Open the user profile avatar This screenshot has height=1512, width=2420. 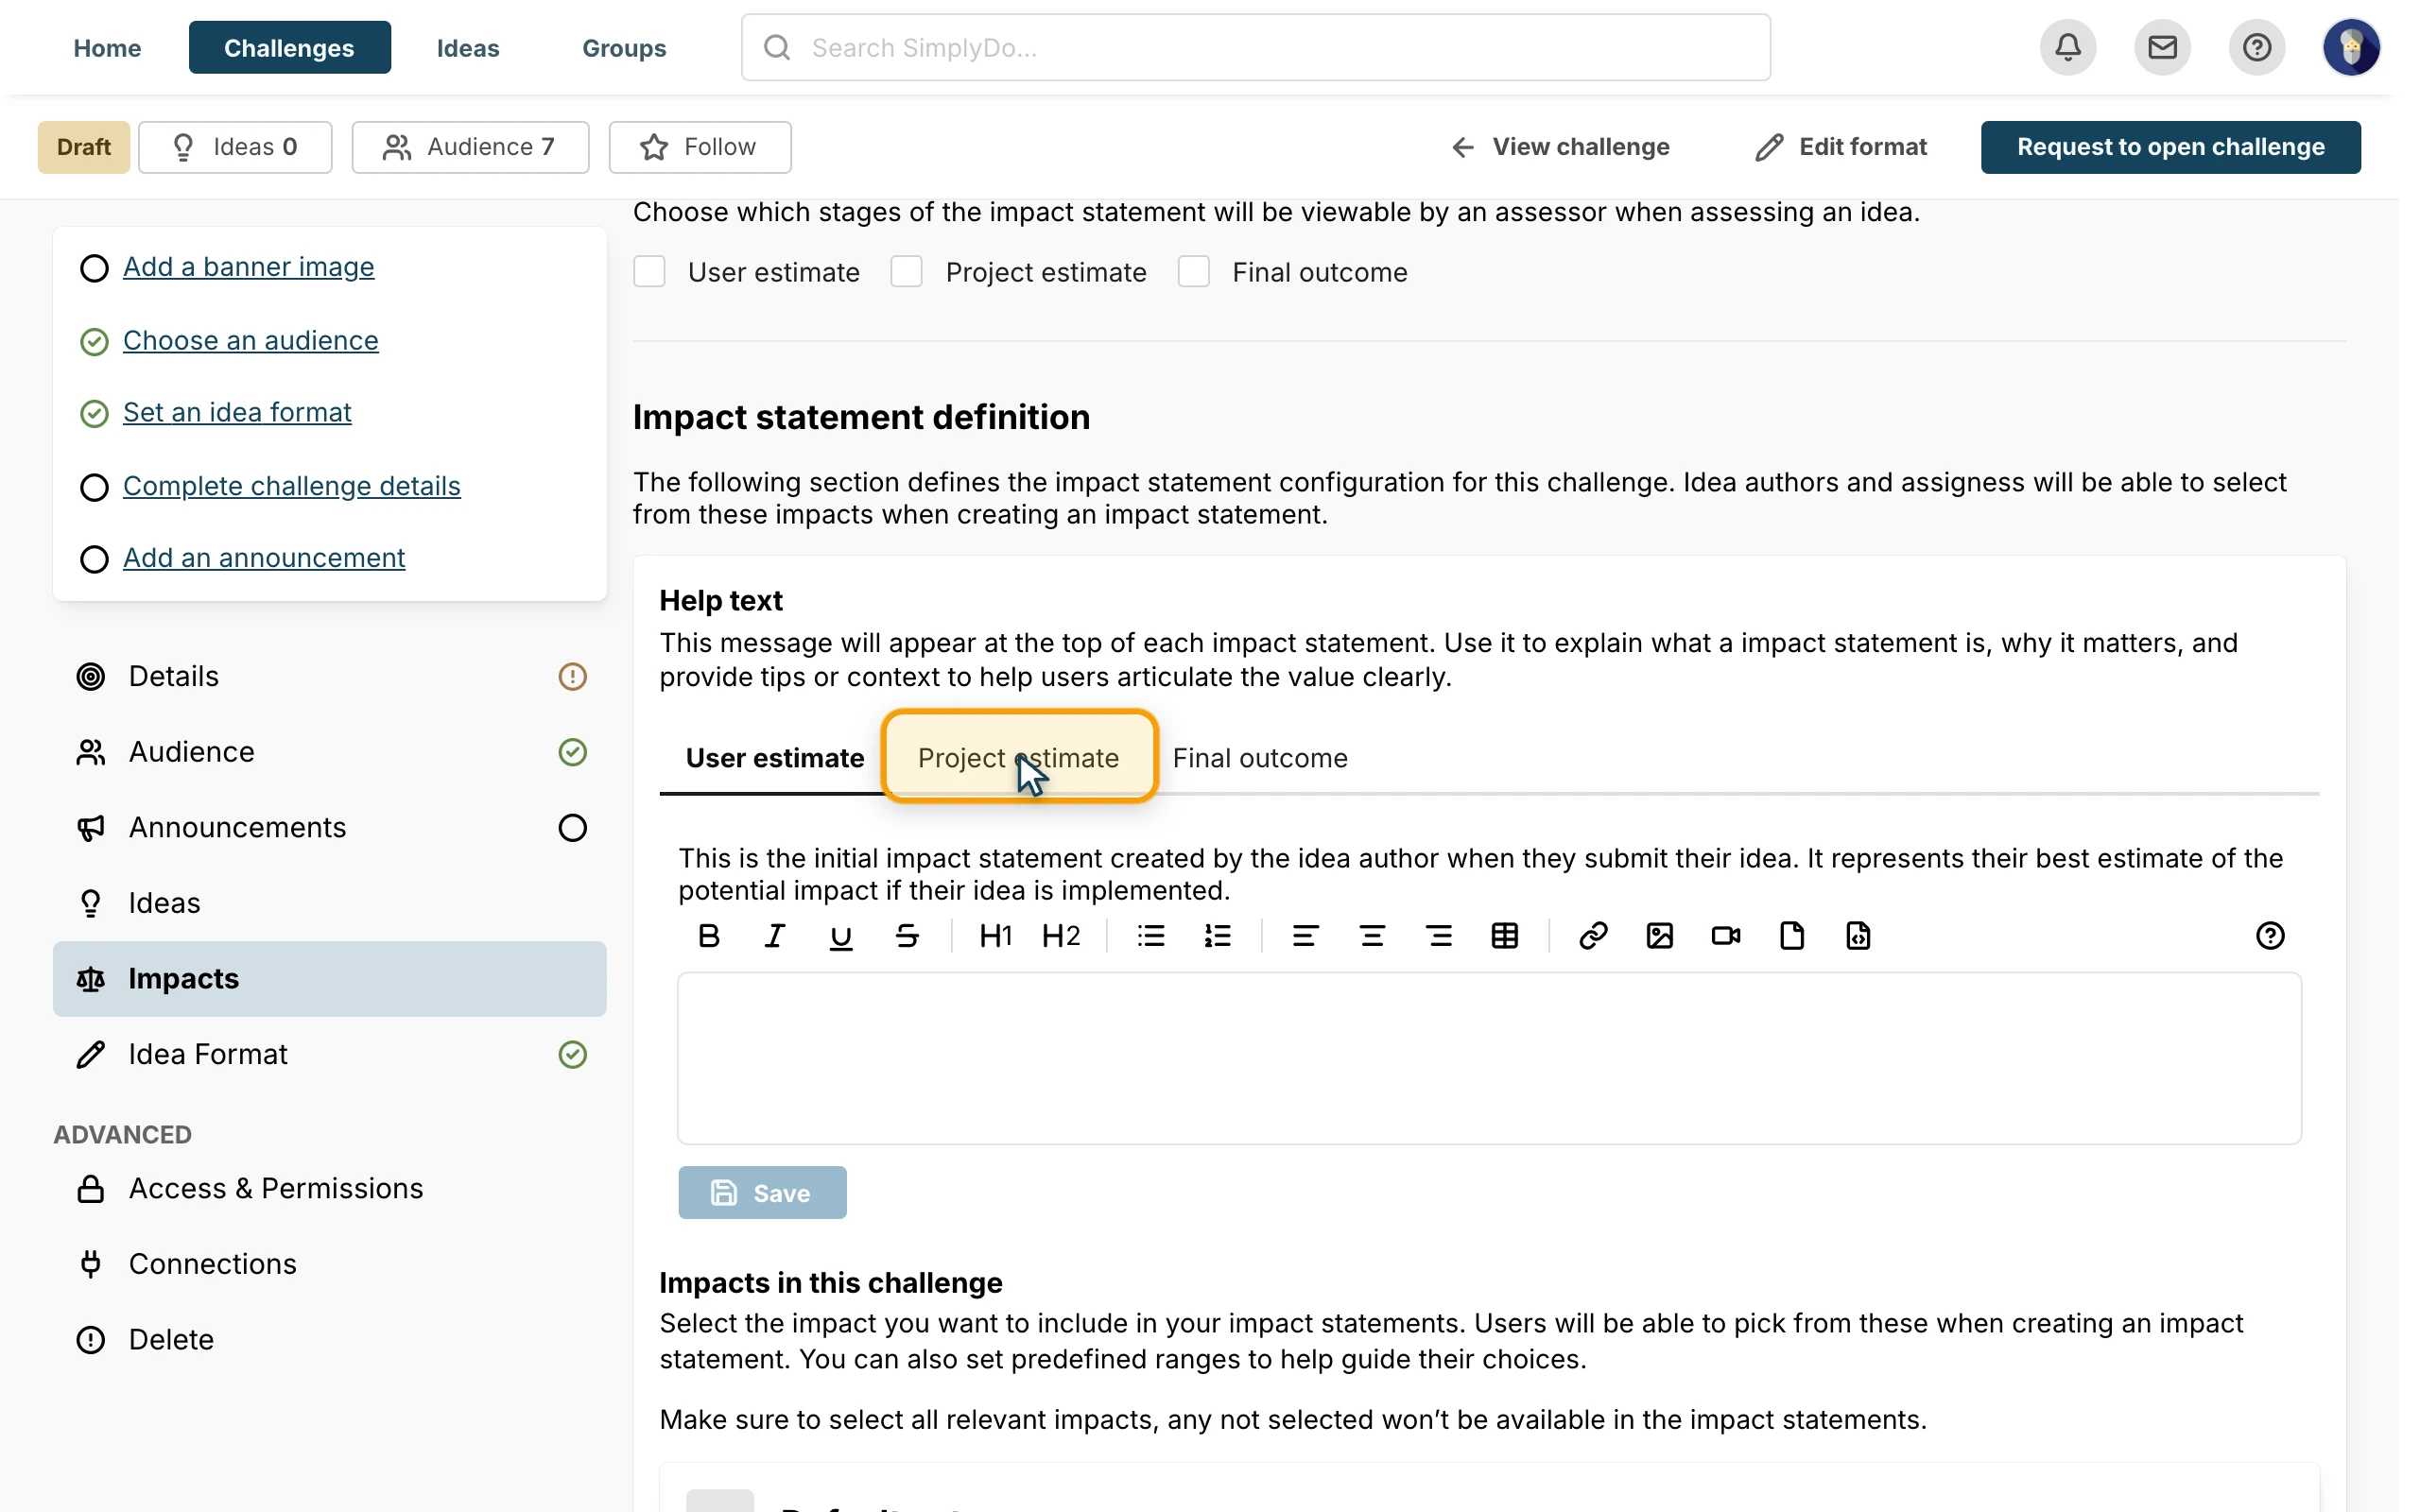coord(2351,47)
